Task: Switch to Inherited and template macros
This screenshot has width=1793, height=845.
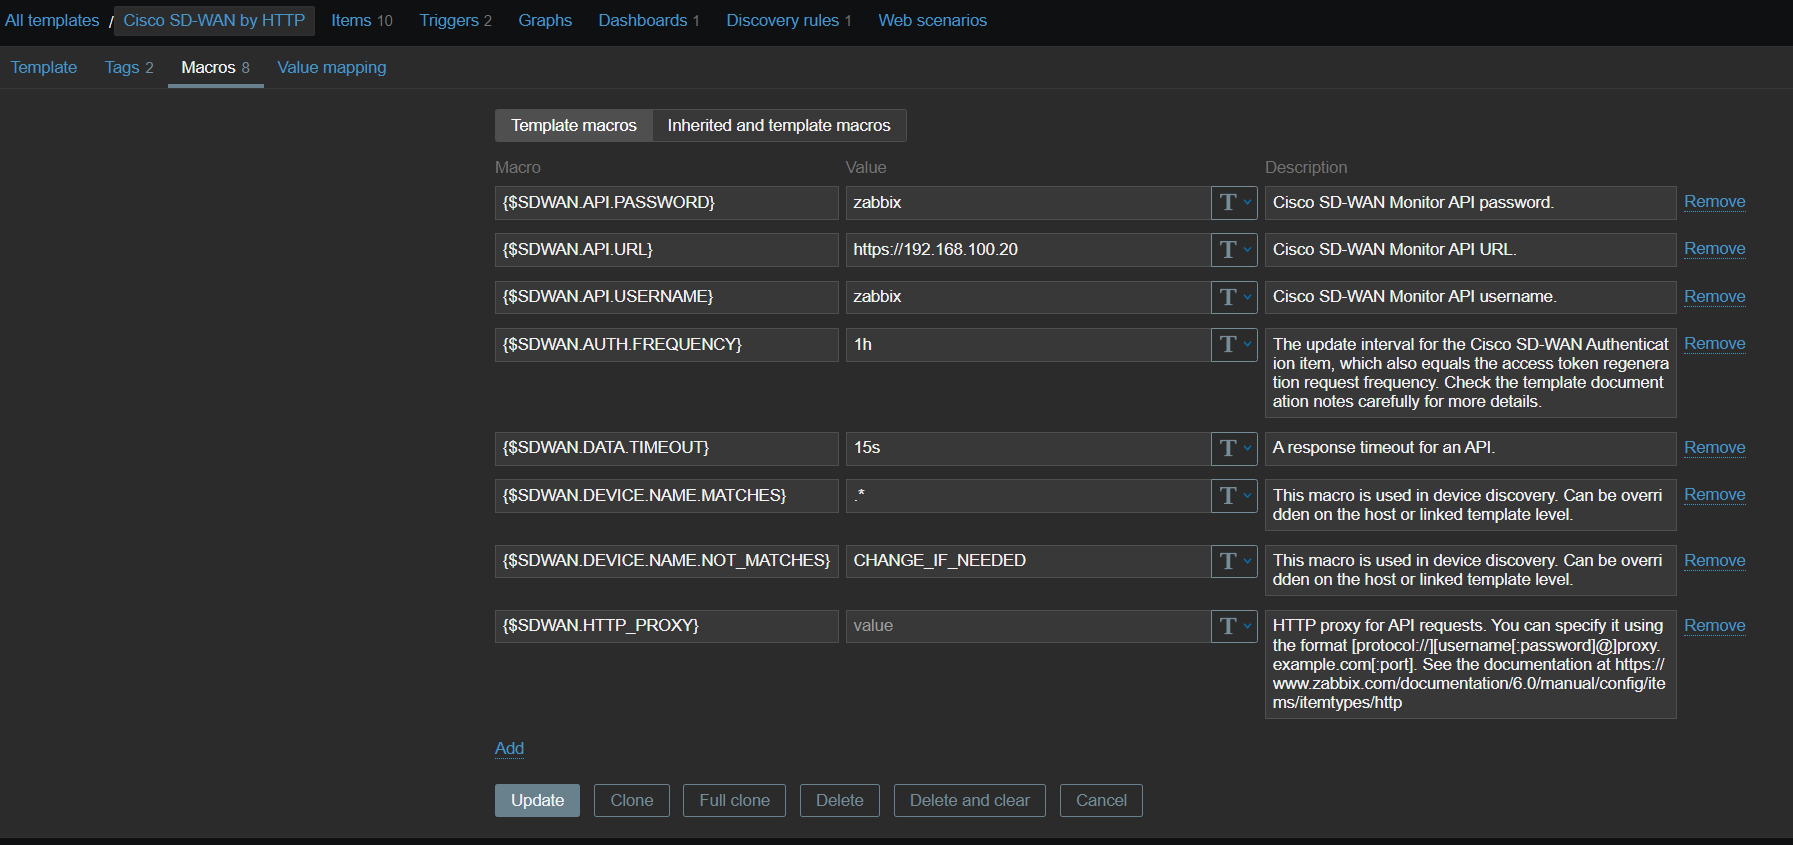Action: click(779, 125)
